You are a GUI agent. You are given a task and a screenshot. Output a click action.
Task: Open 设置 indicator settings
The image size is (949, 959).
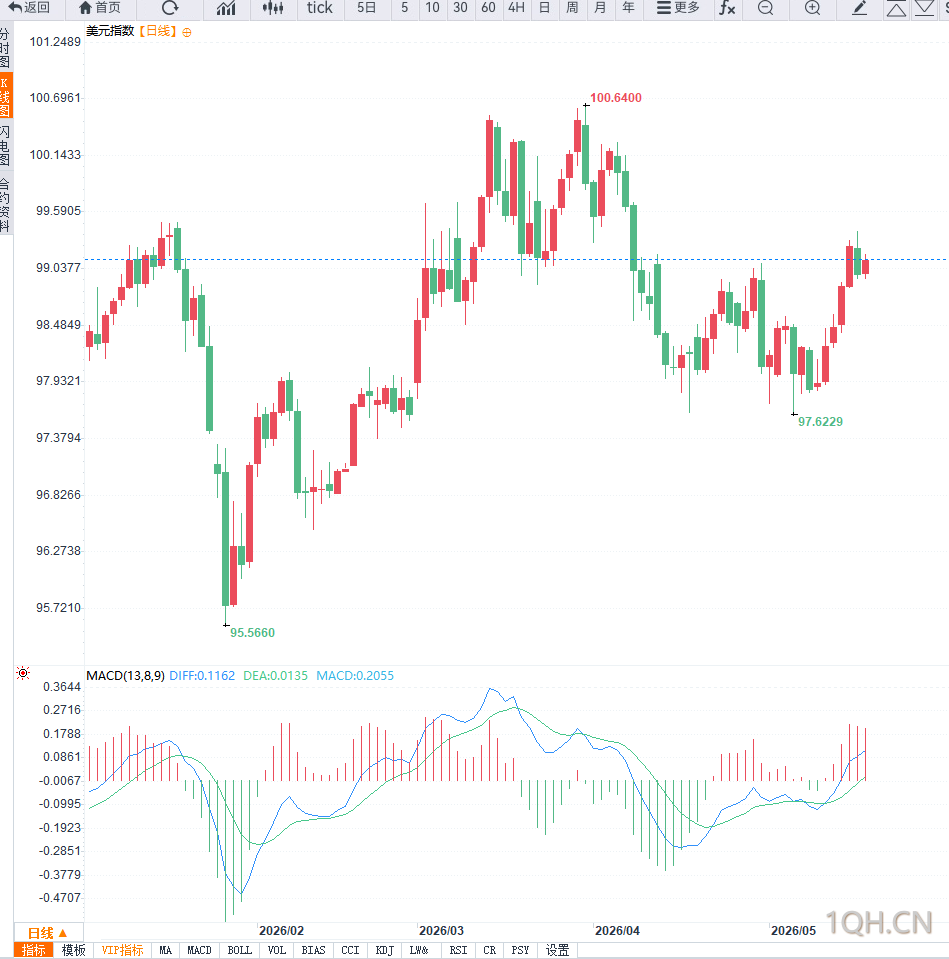tap(558, 950)
